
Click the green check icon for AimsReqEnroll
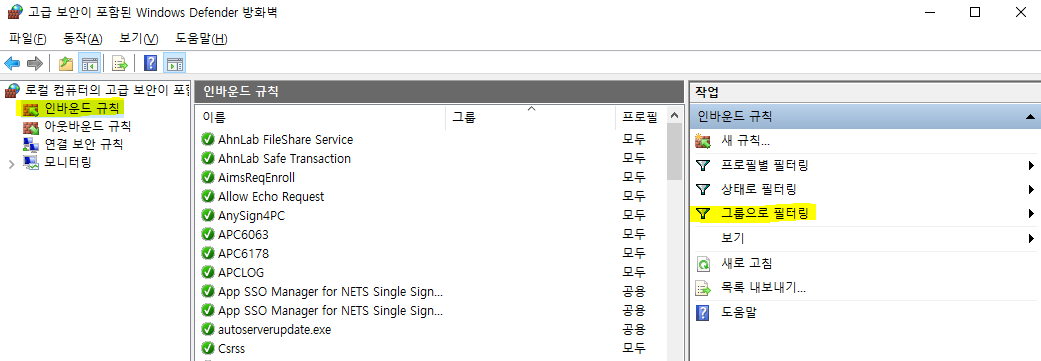click(208, 178)
